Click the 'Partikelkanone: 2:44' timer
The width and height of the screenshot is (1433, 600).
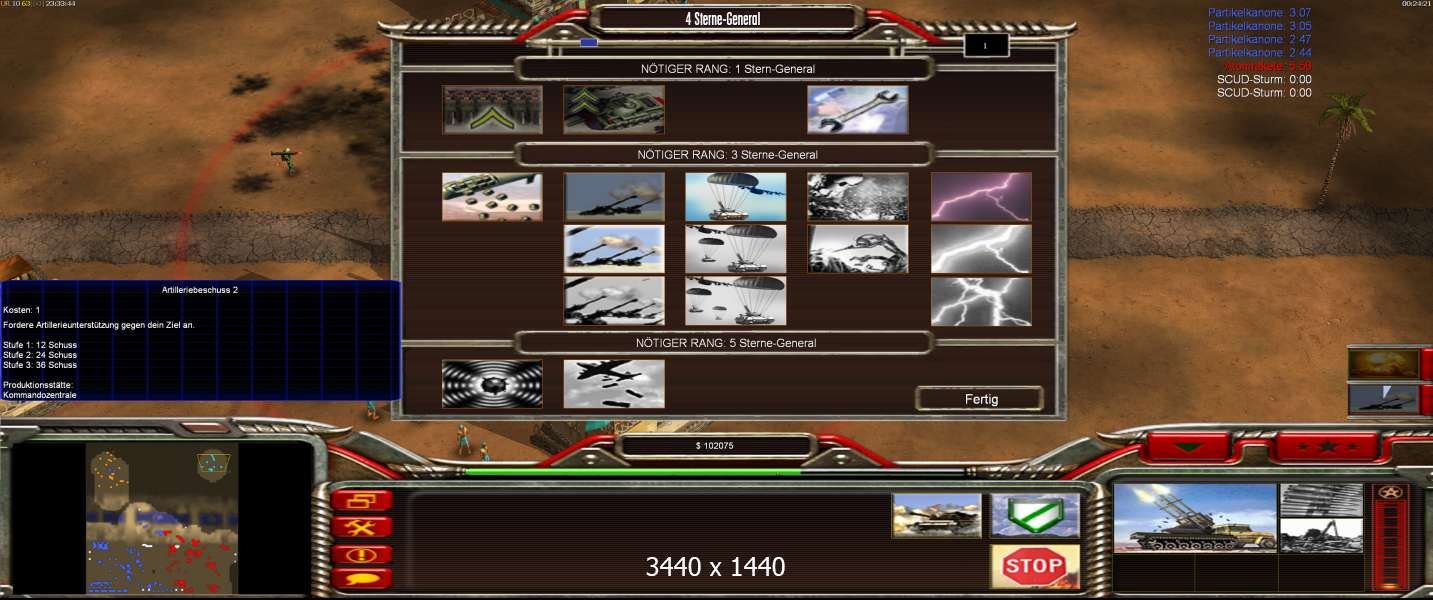point(1260,52)
